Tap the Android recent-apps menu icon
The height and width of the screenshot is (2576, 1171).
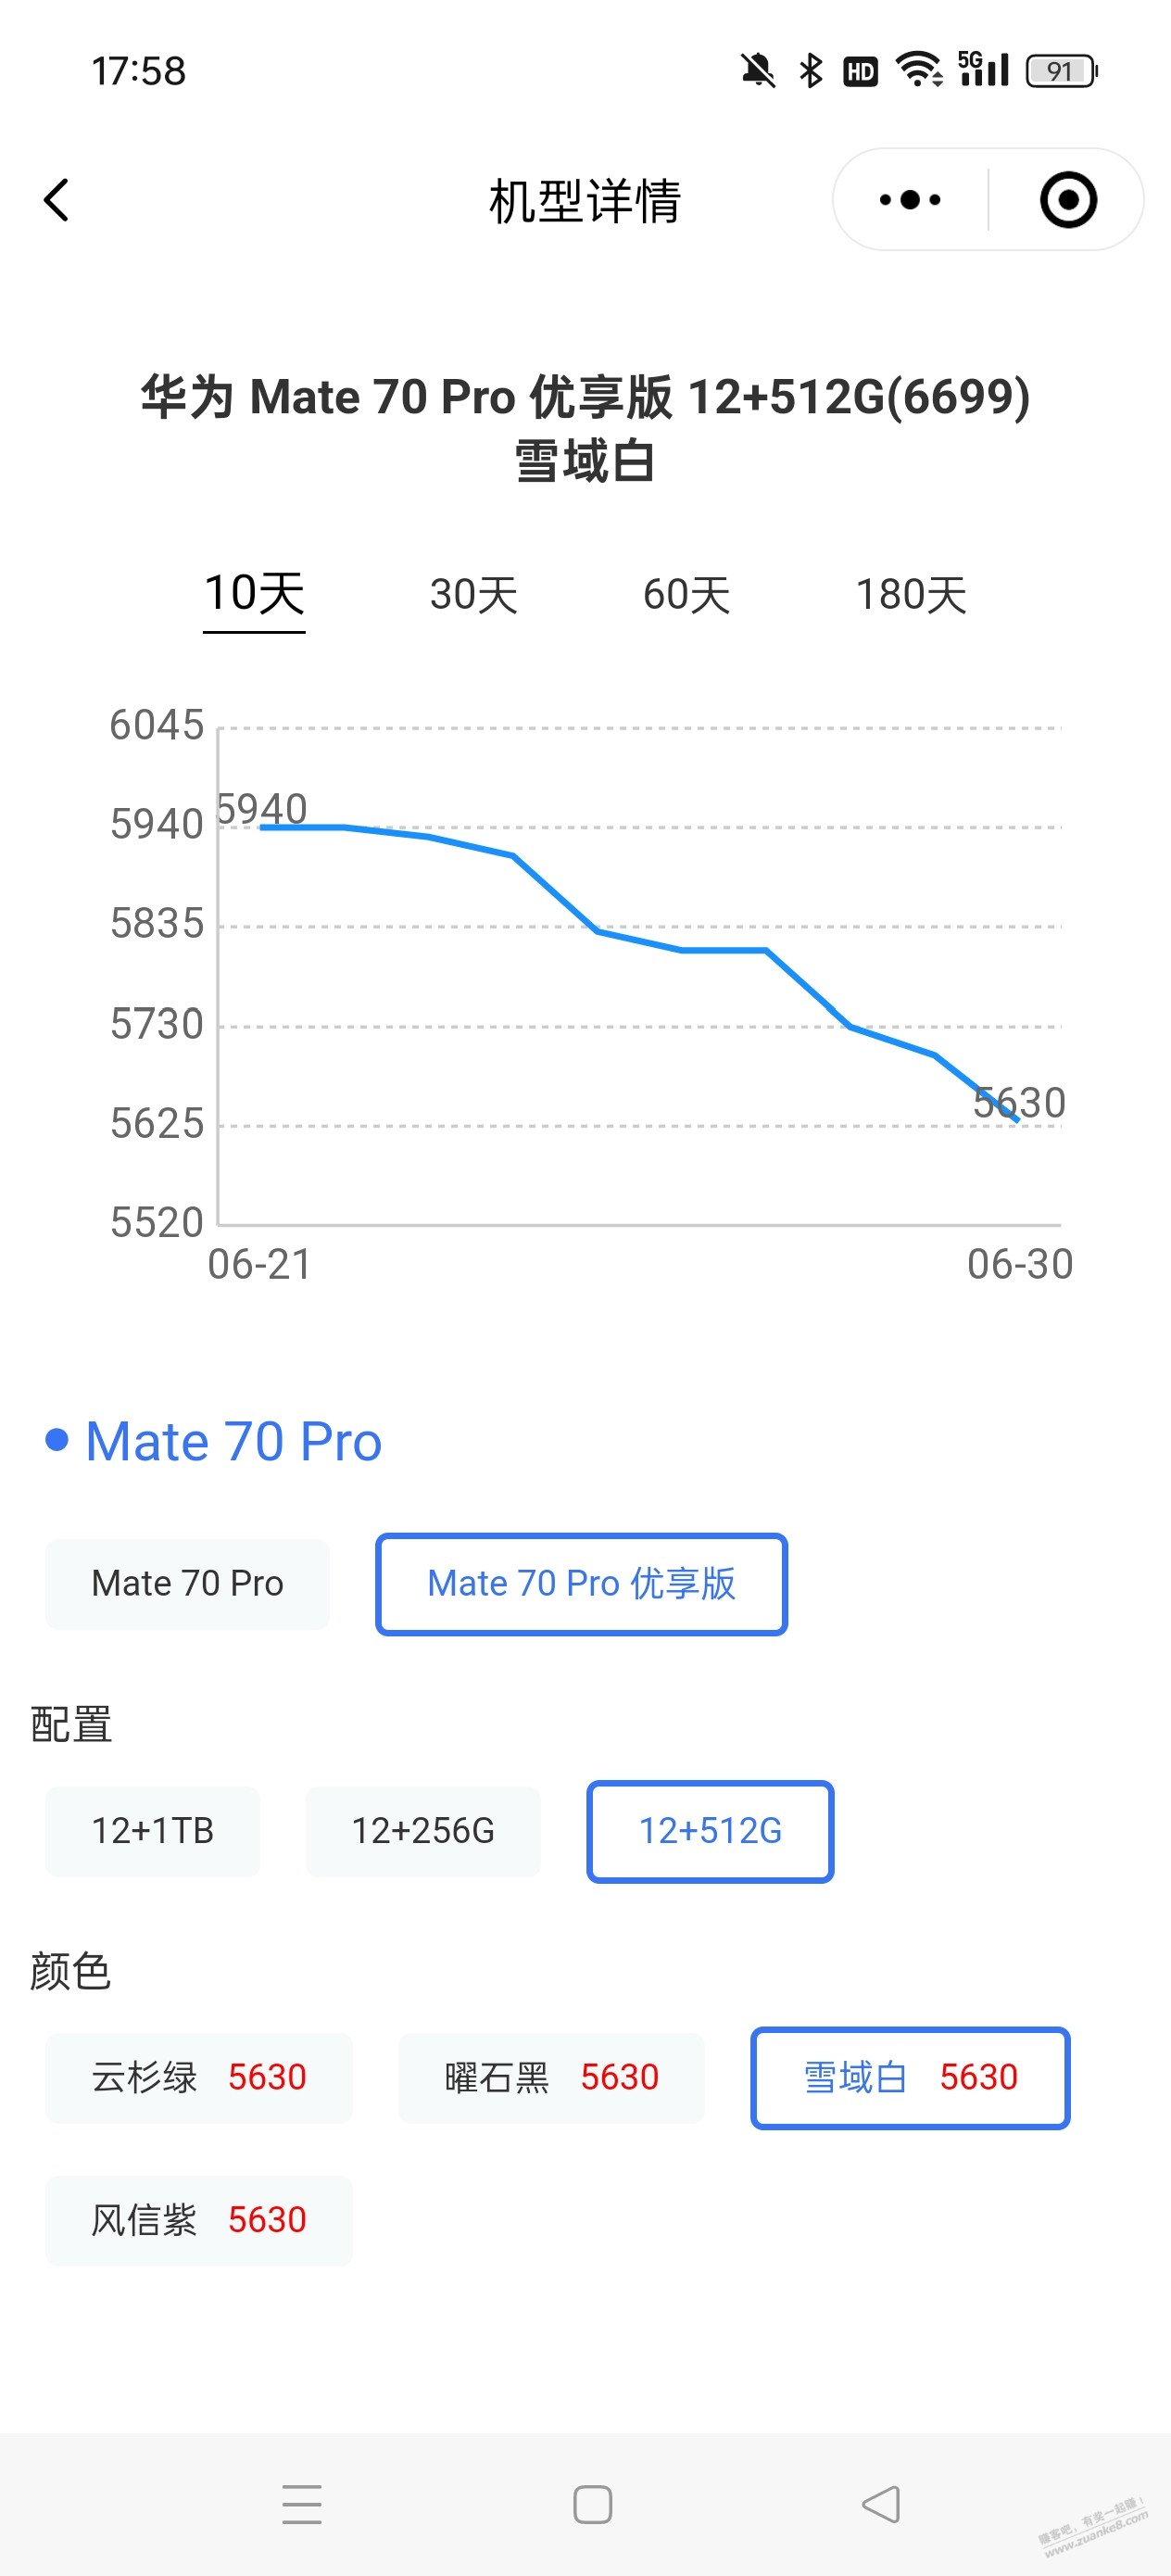(x=301, y=2505)
